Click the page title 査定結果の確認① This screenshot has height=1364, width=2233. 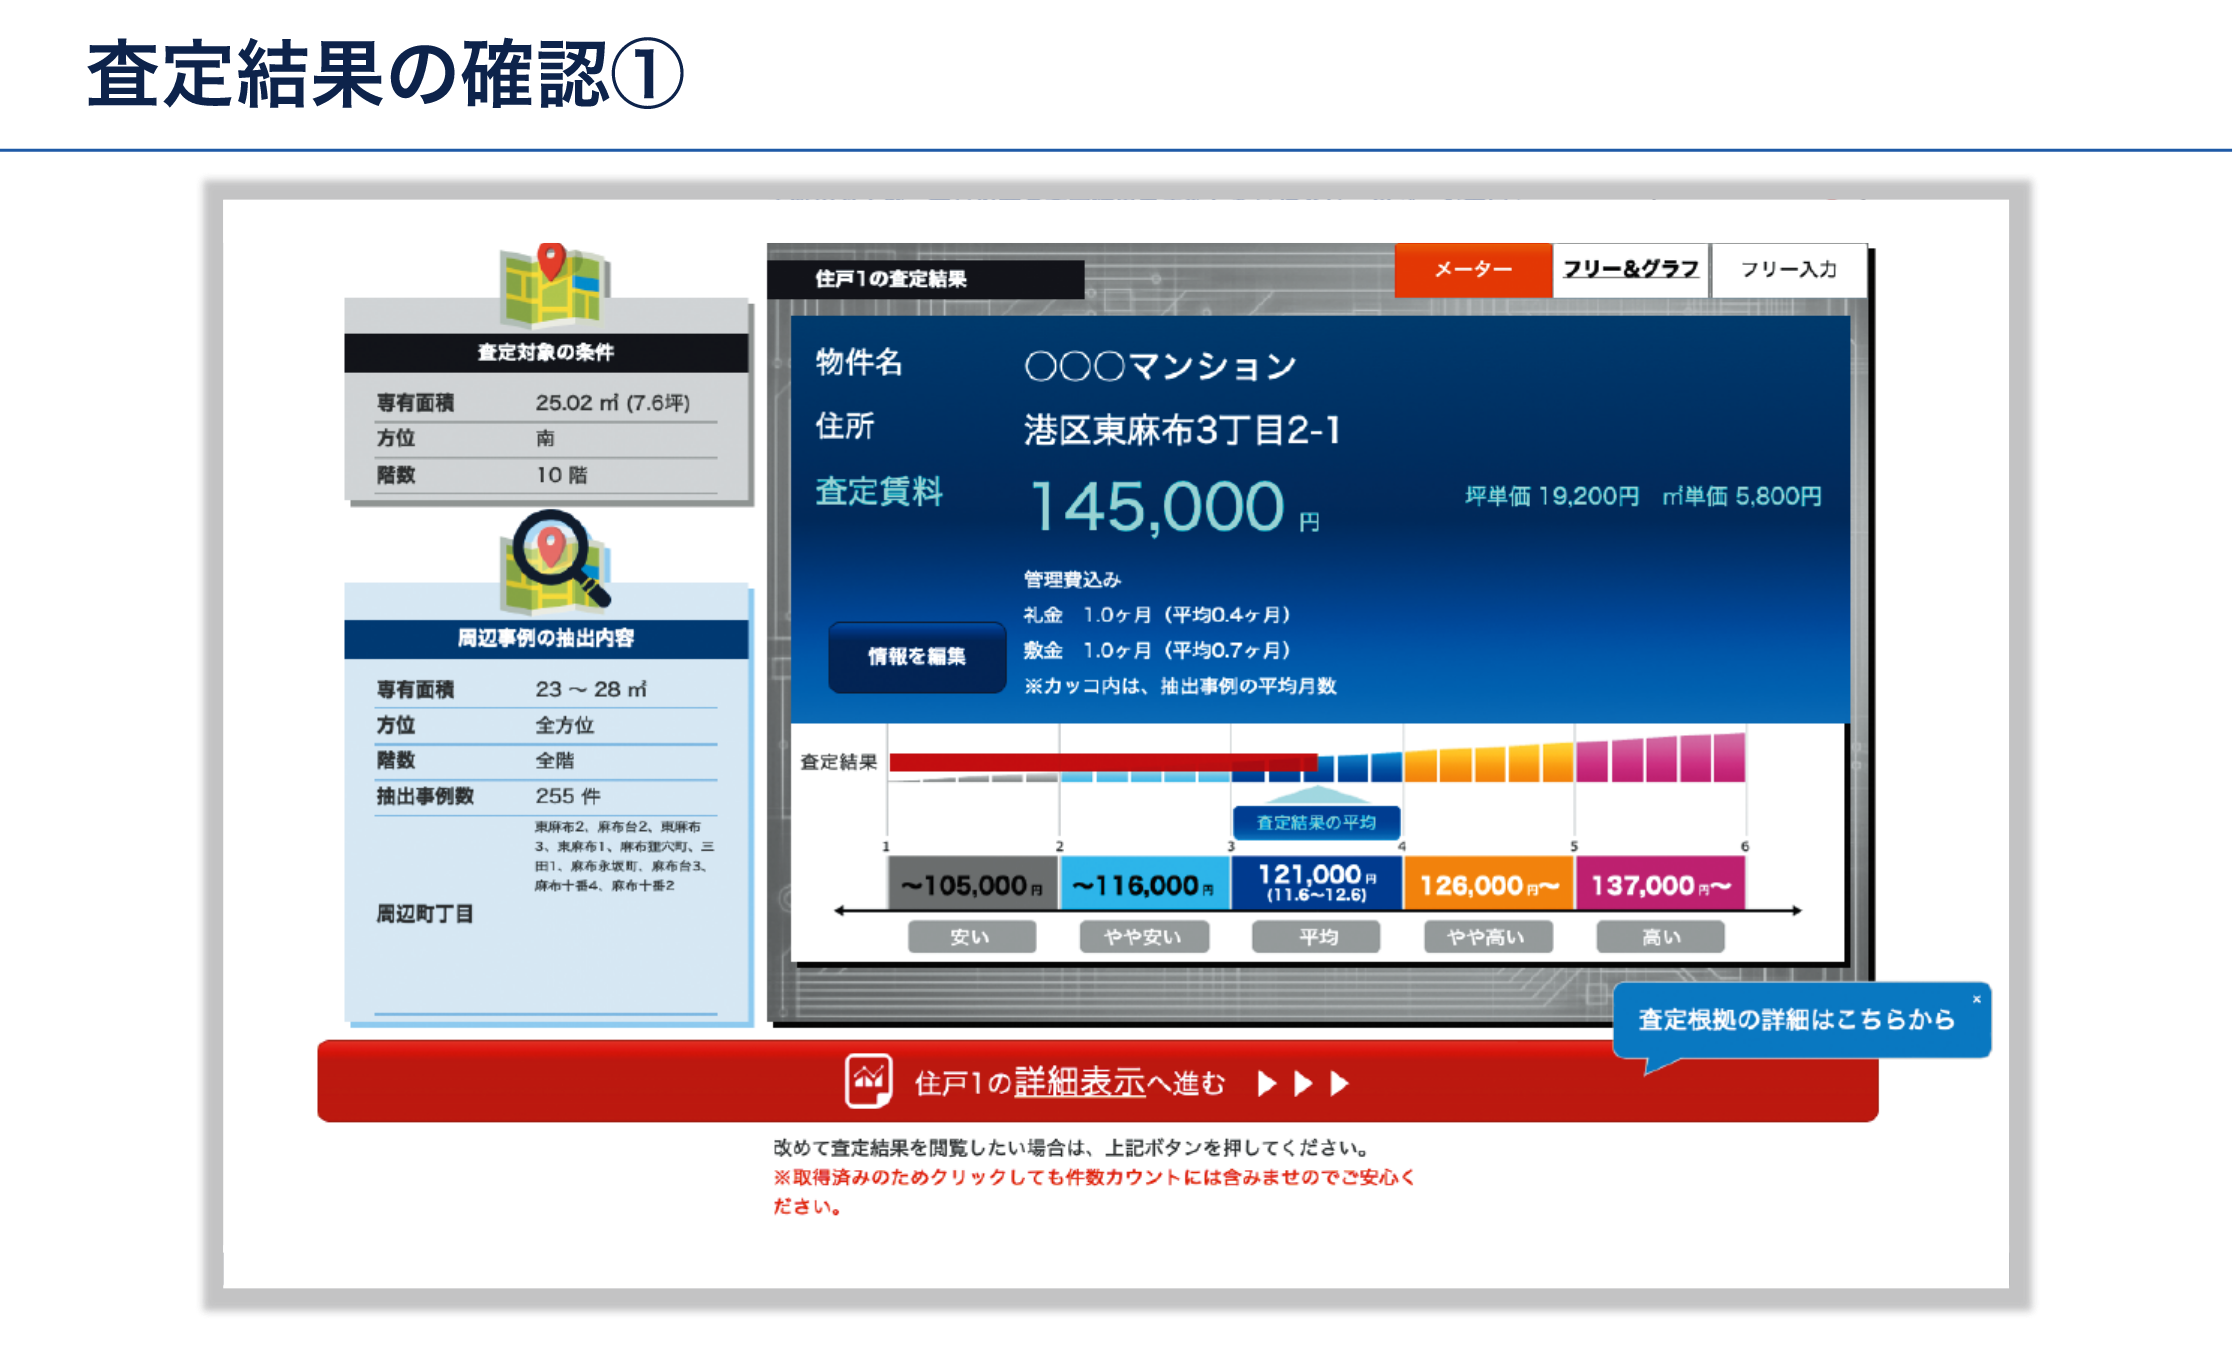coord(386,75)
